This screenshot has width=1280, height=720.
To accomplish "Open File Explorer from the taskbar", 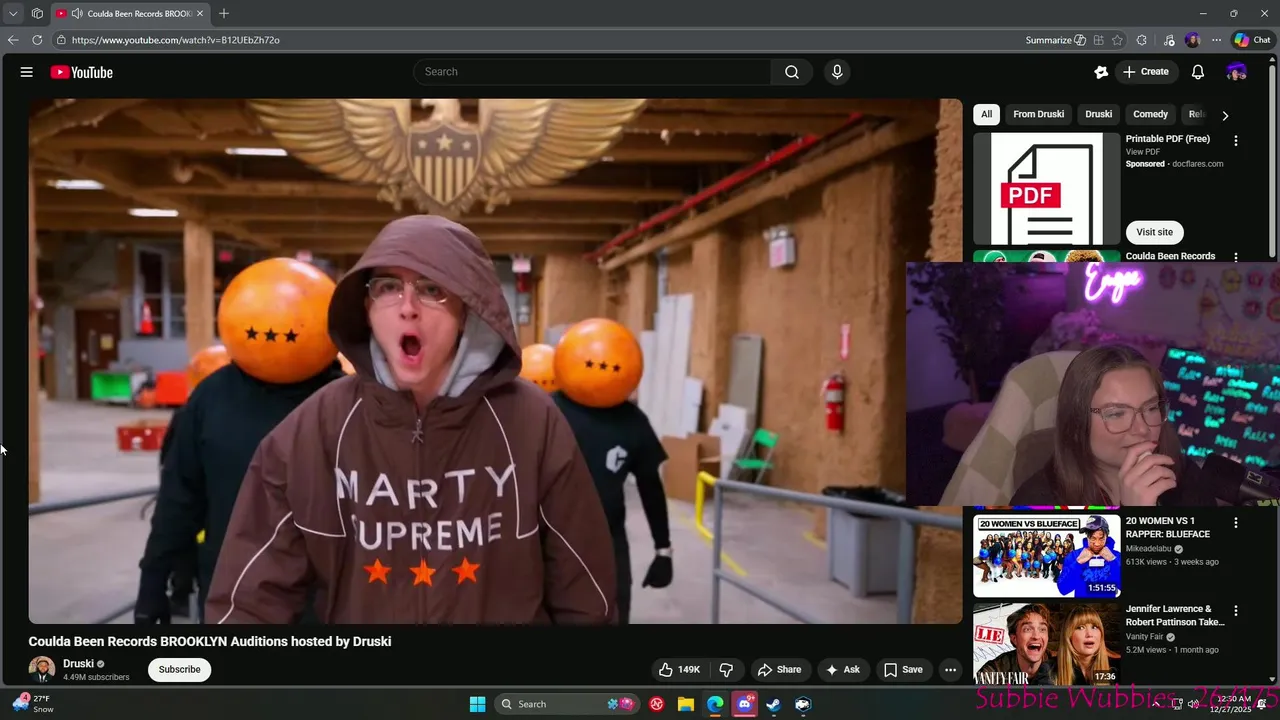I will point(686,704).
